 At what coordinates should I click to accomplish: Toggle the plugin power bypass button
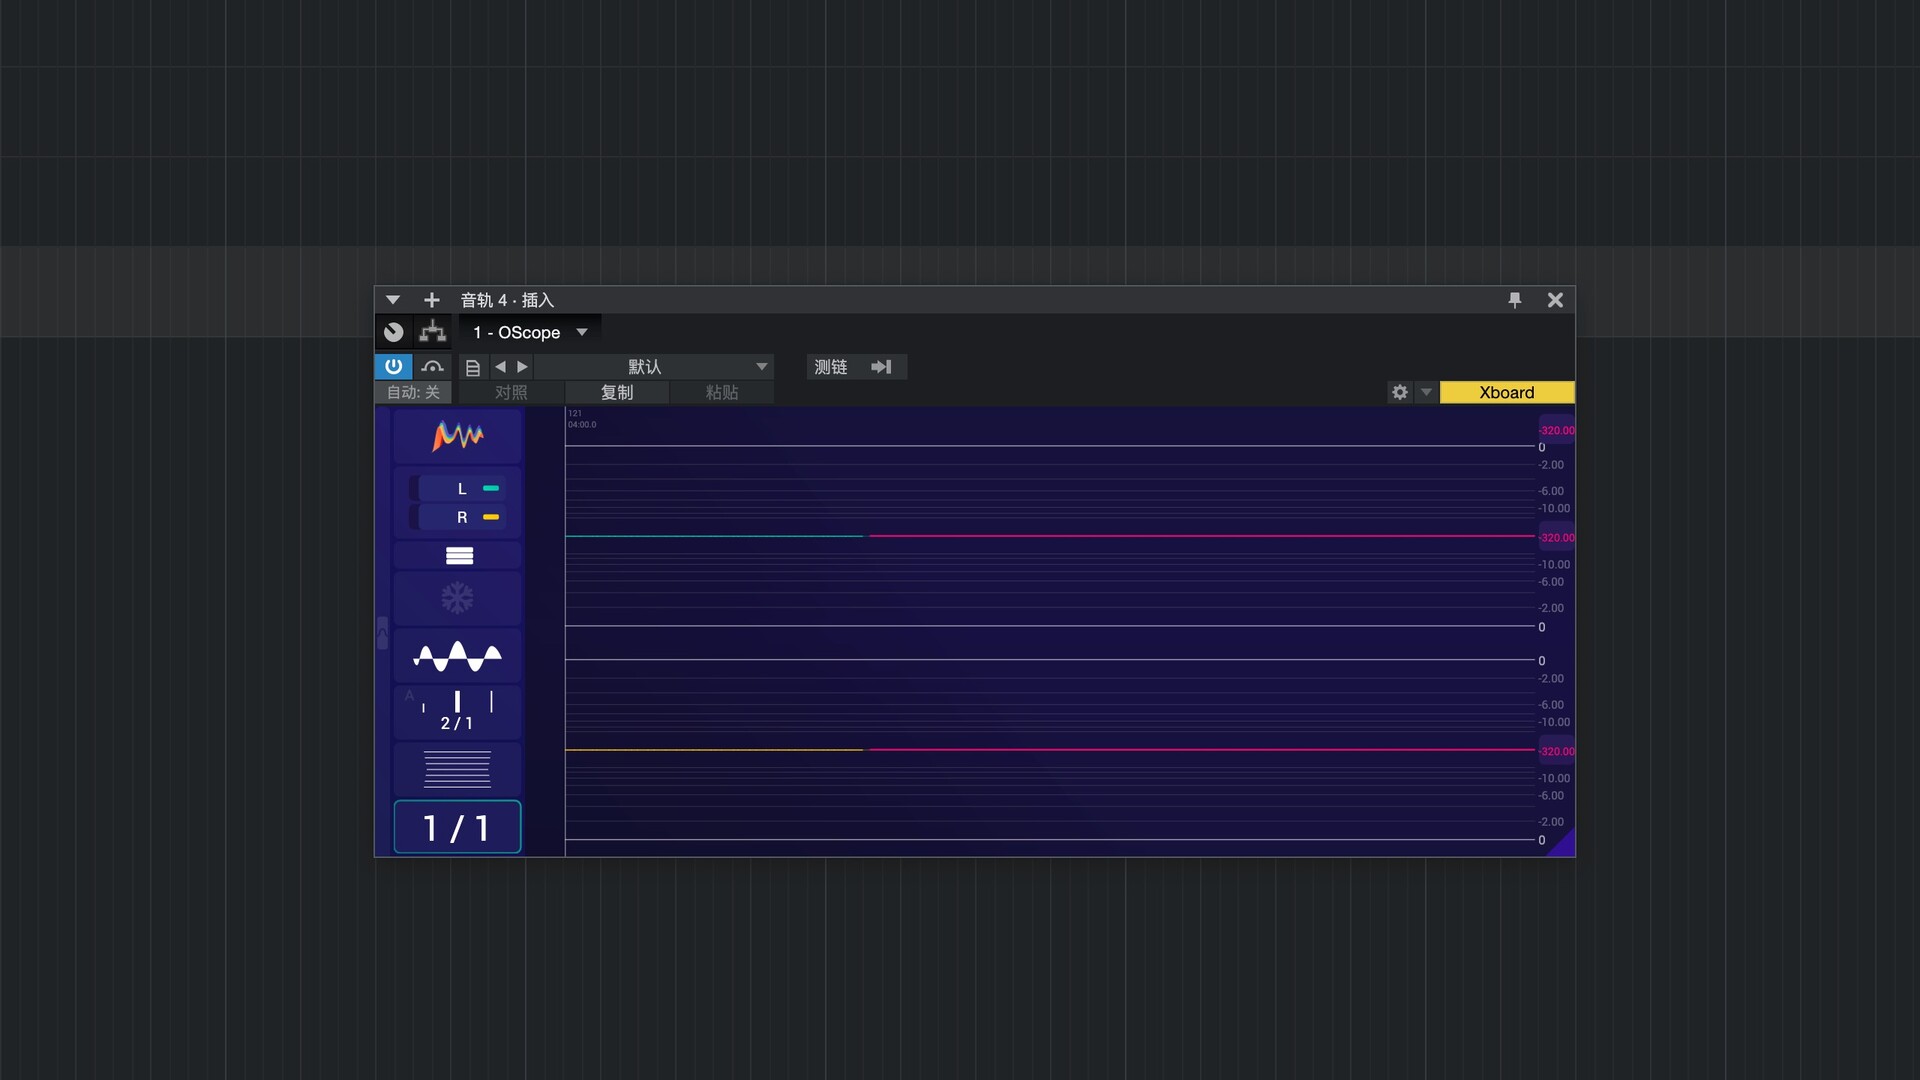click(393, 367)
